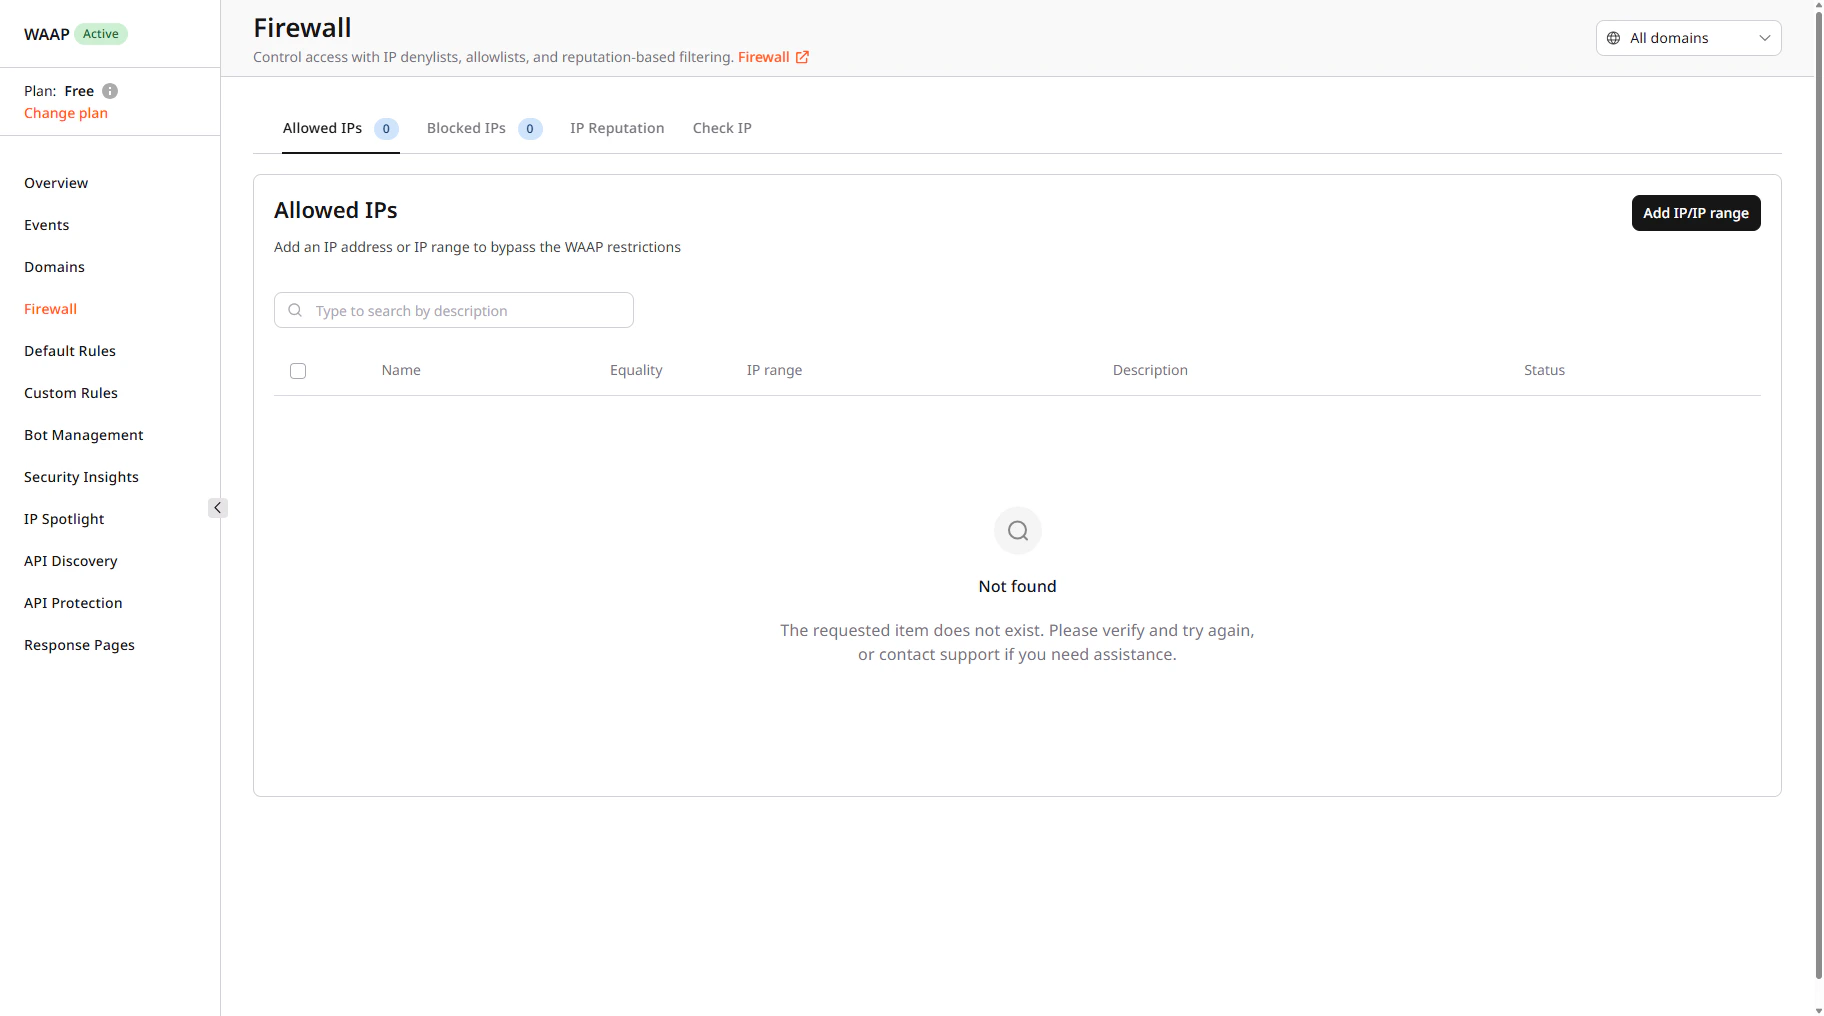Navigate to Response Pages
The image size is (1824, 1016).
point(79,645)
